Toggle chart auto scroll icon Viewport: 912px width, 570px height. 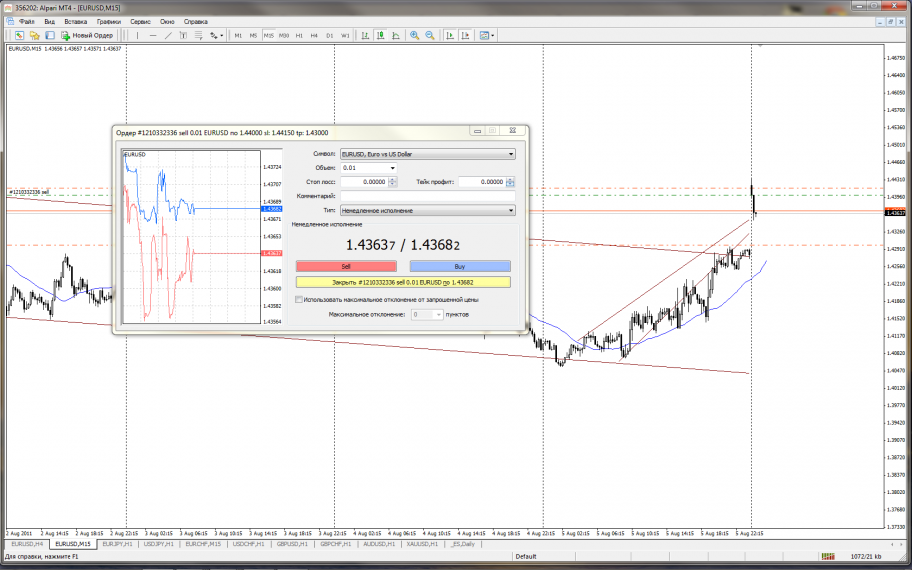(450, 35)
